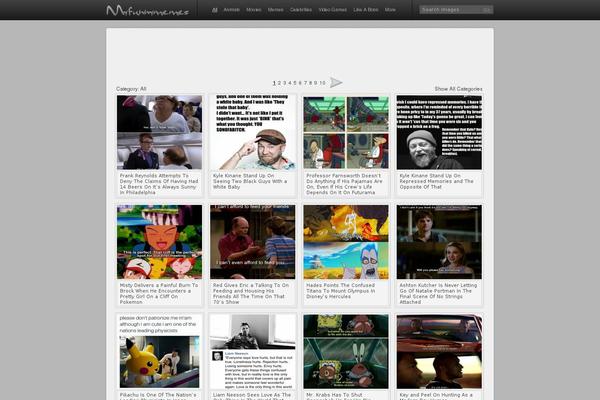The width and height of the screenshot is (600, 400).
Task: Open the Like A Boss category
Action: click(x=365, y=10)
